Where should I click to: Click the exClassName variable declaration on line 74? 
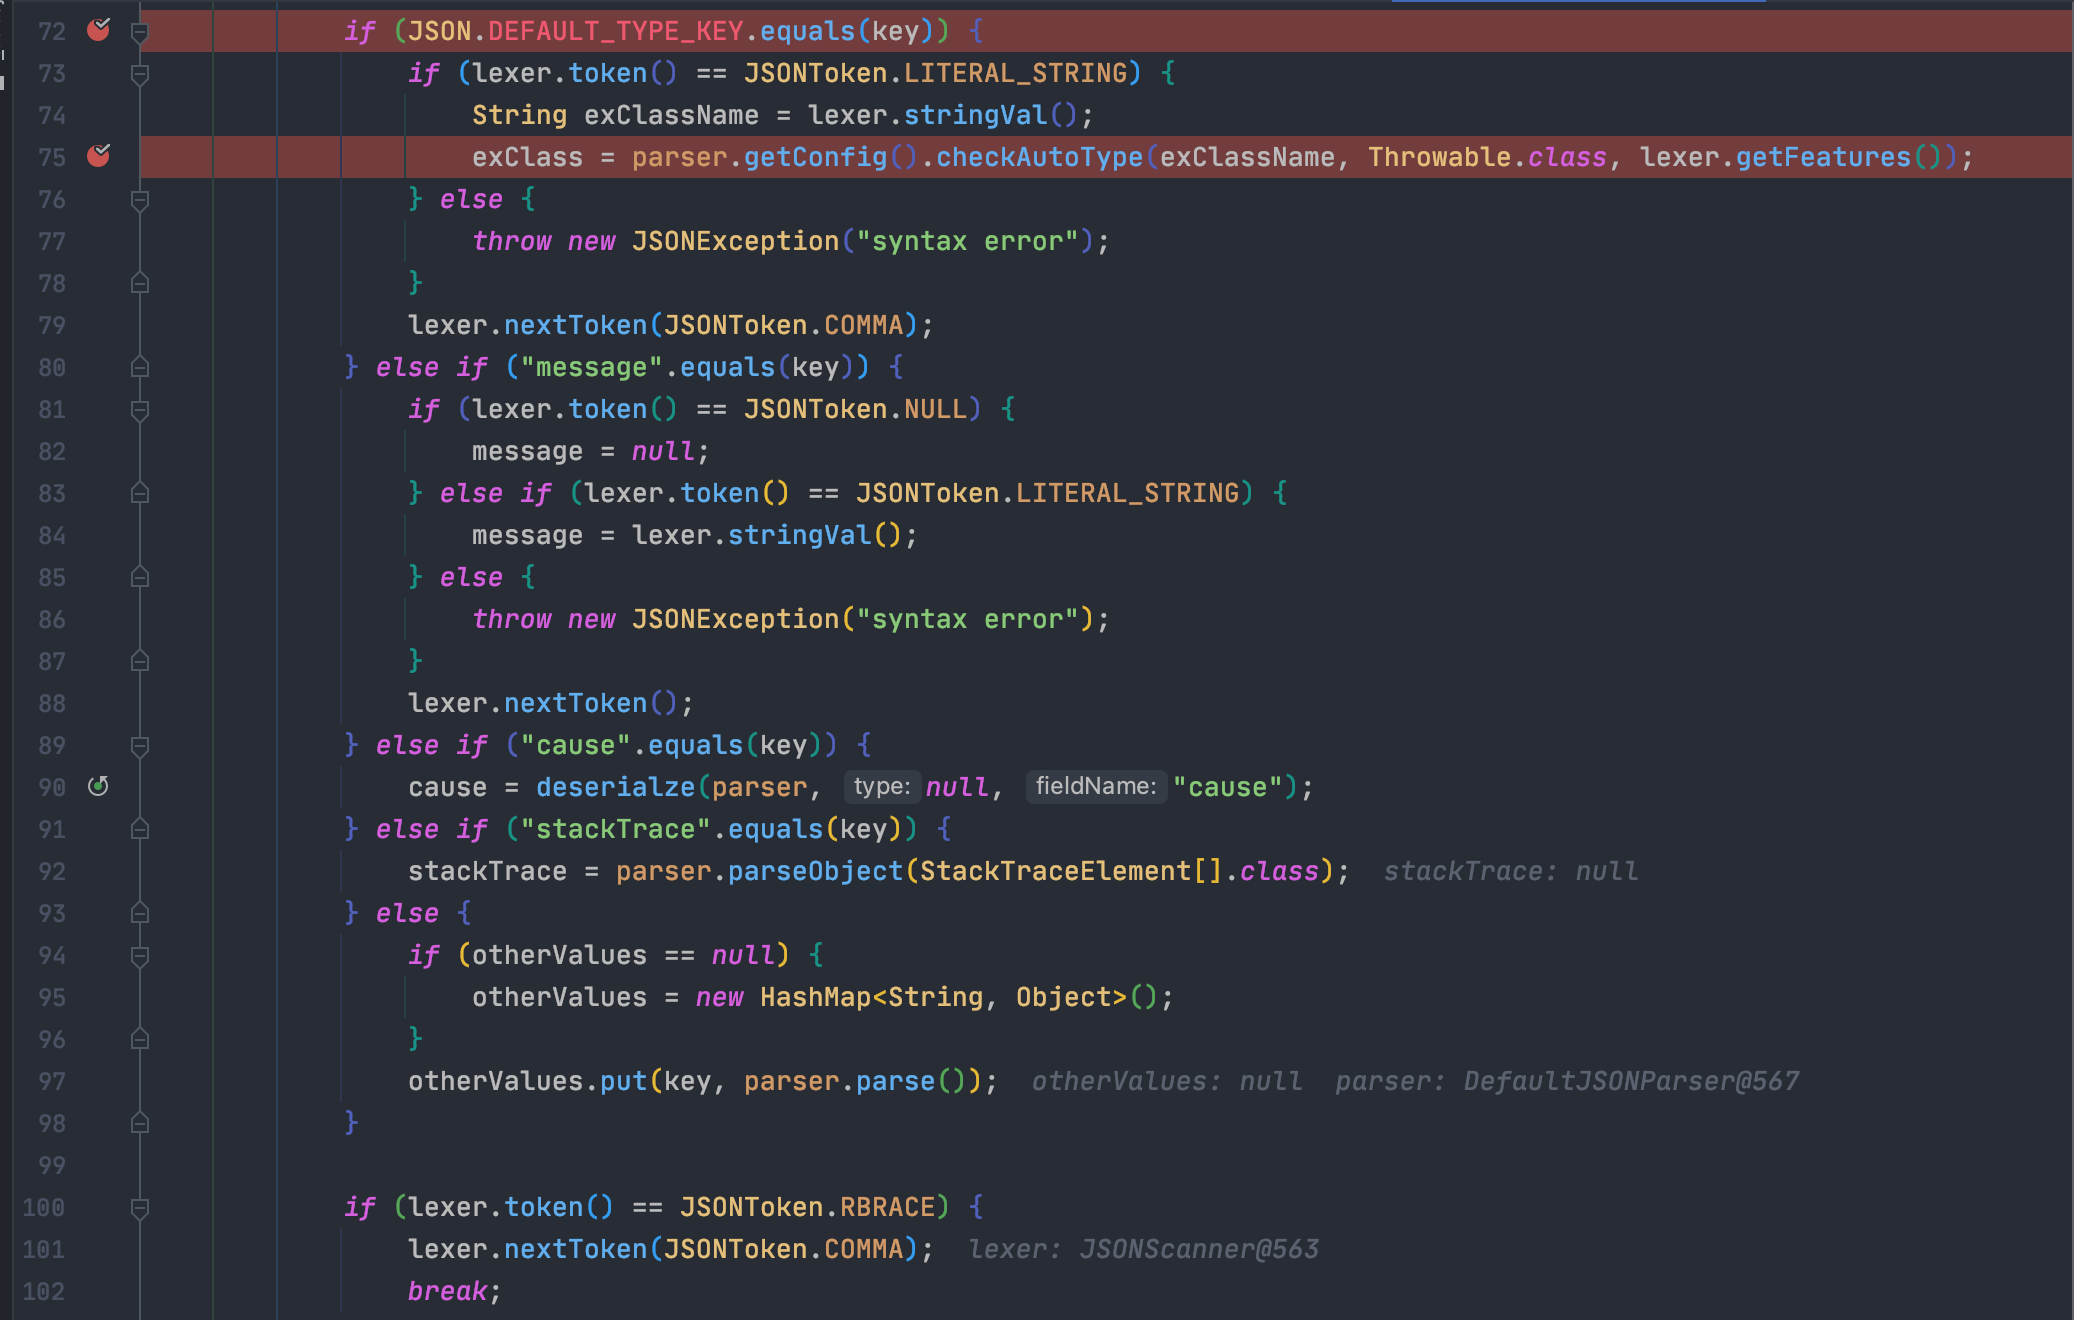pyautogui.click(x=671, y=115)
